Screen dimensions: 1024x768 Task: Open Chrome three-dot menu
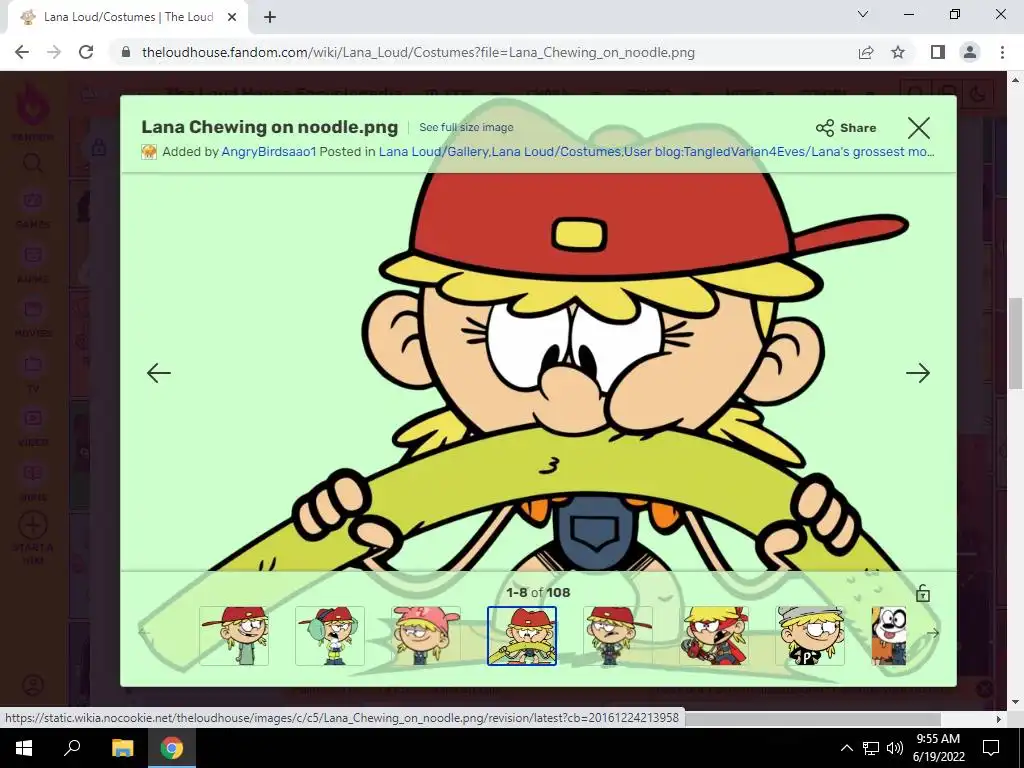tap(1002, 52)
